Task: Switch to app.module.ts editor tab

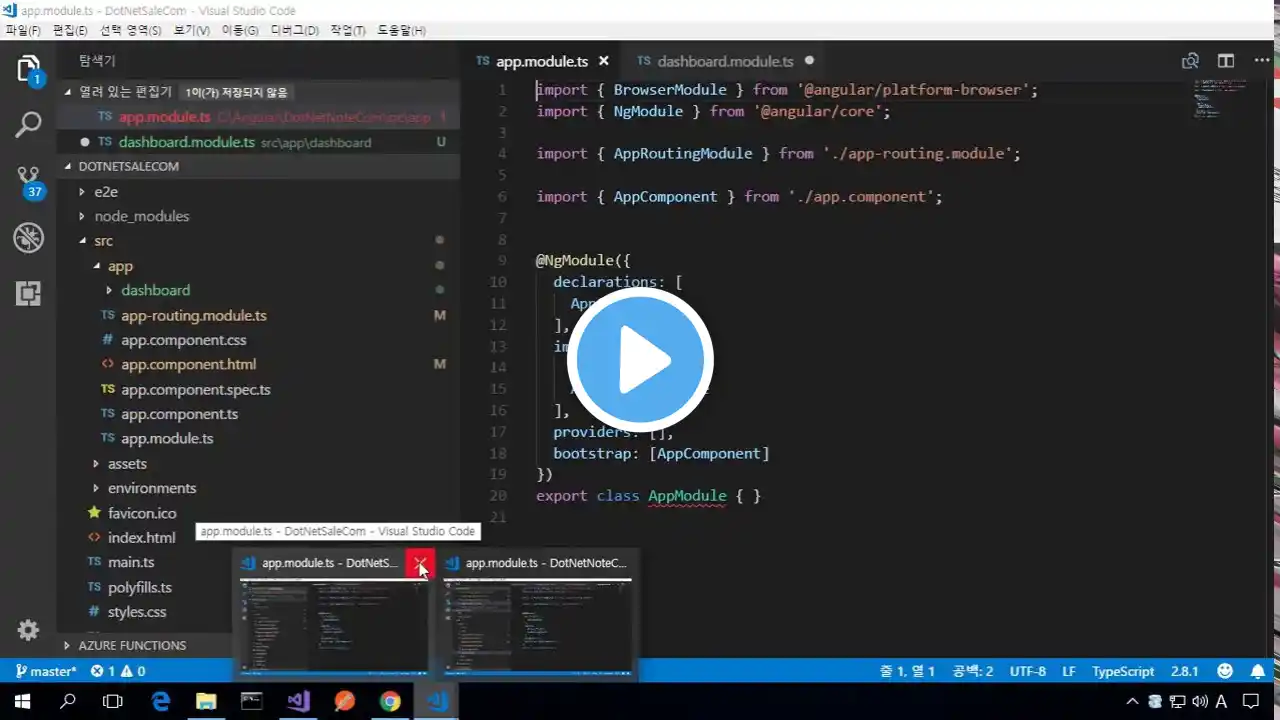Action: click(x=541, y=61)
